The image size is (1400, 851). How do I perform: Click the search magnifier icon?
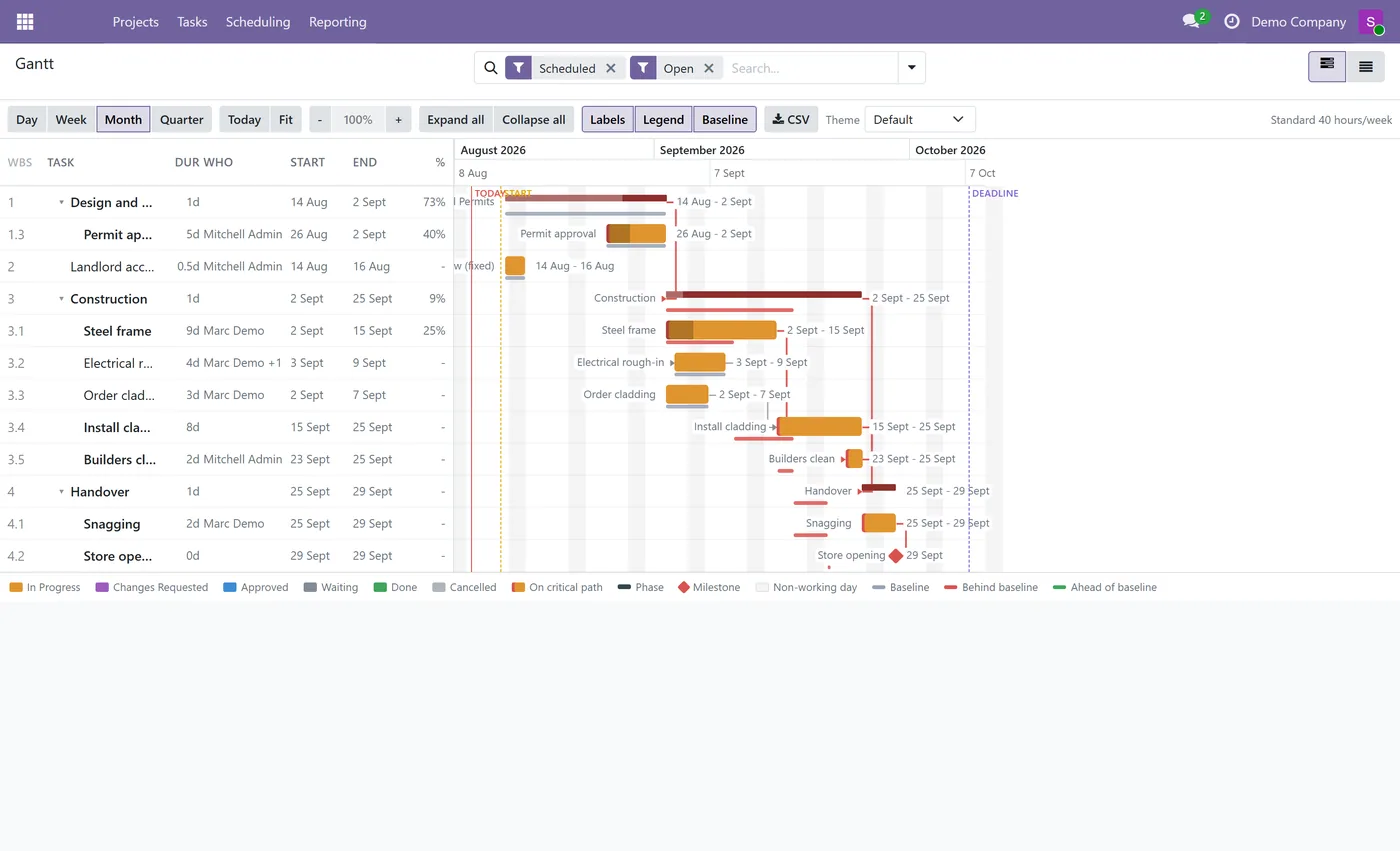(x=490, y=68)
